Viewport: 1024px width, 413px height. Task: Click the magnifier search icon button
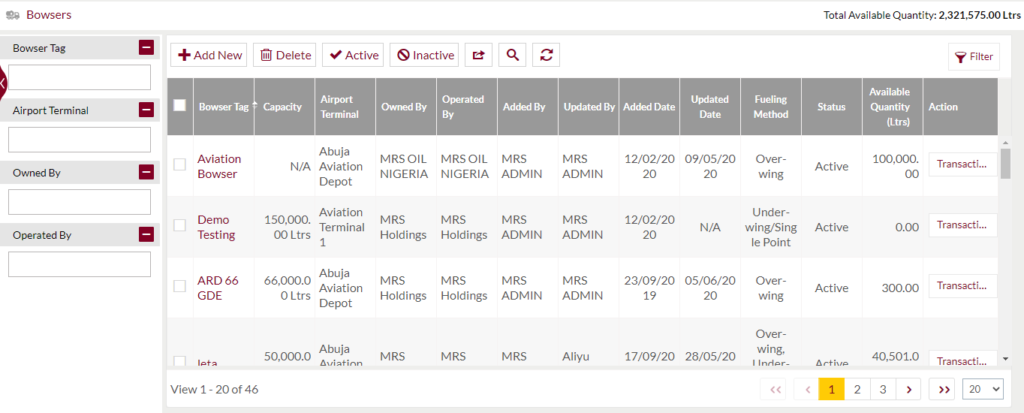tap(513, 56)
